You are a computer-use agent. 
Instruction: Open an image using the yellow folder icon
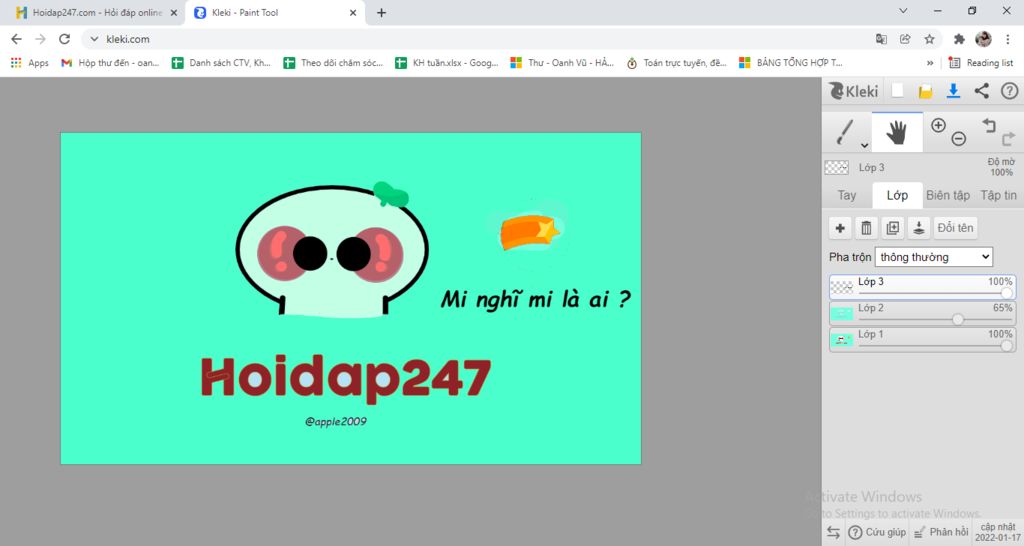(x=925, y=91)
